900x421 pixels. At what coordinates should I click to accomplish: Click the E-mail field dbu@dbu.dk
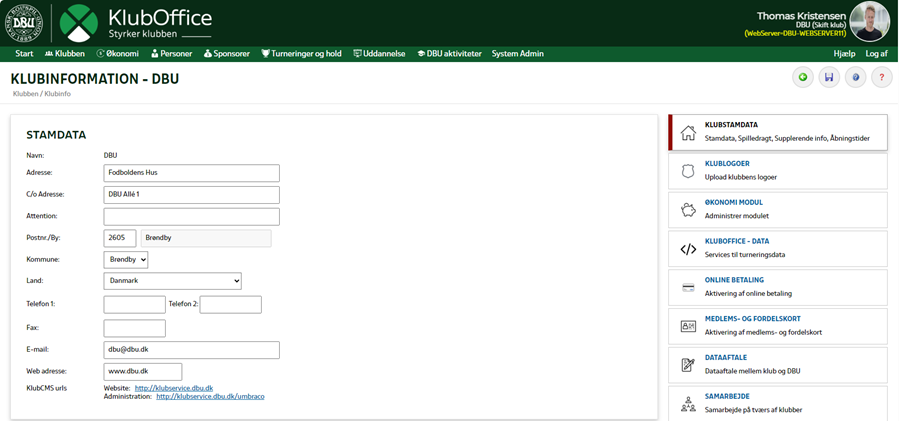click(191, 350)
